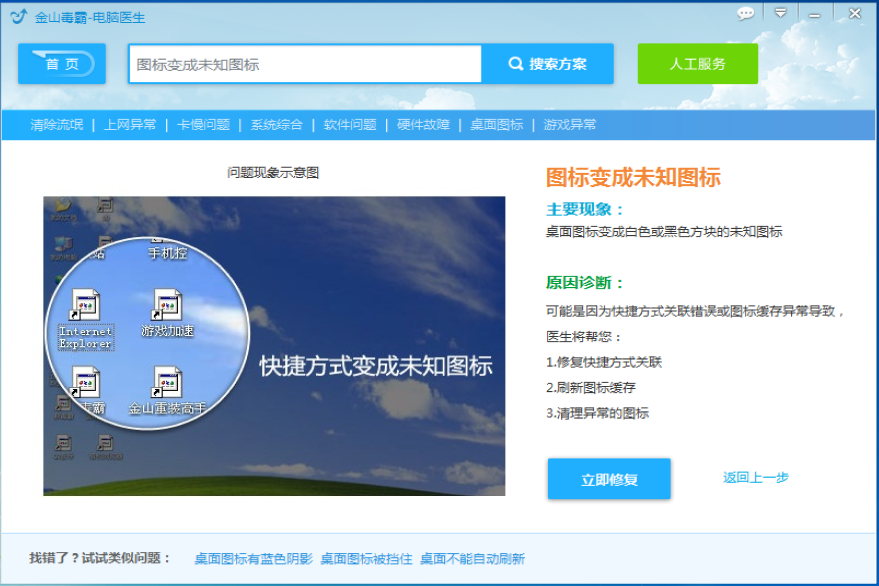Click the problem illustration image

(x=274, y=346)
